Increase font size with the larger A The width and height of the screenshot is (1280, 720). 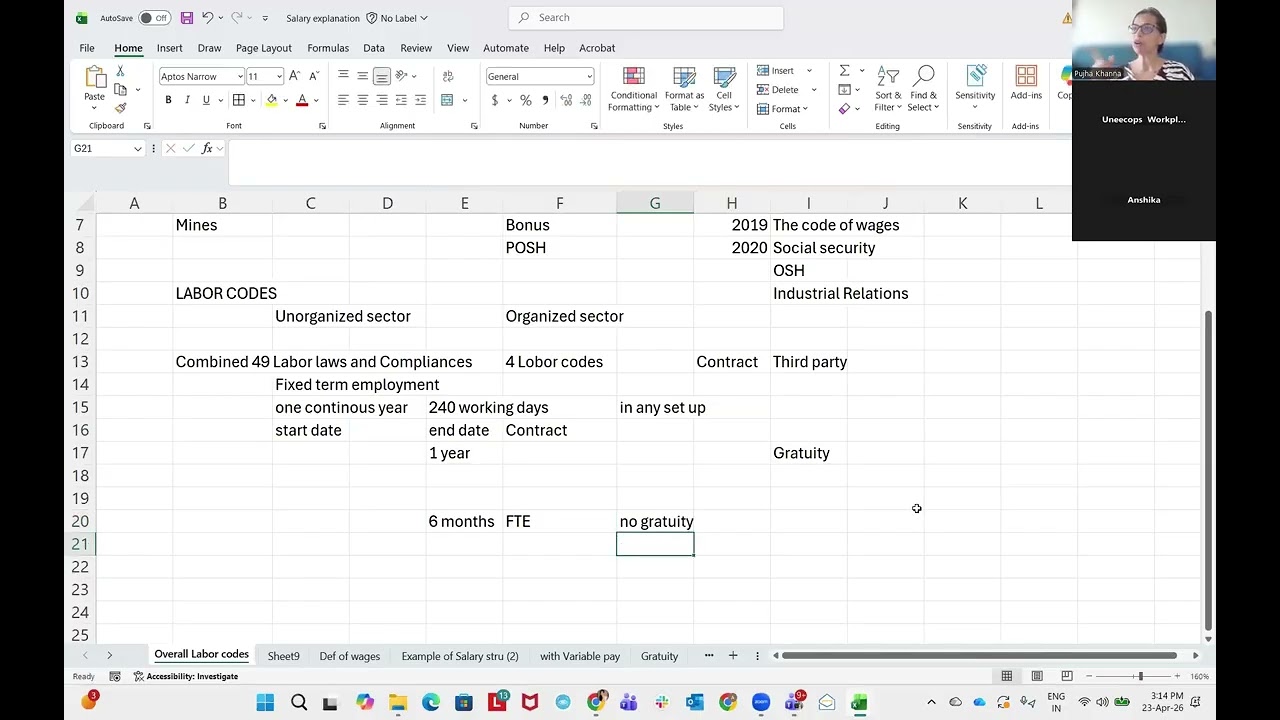click(295, 76)
